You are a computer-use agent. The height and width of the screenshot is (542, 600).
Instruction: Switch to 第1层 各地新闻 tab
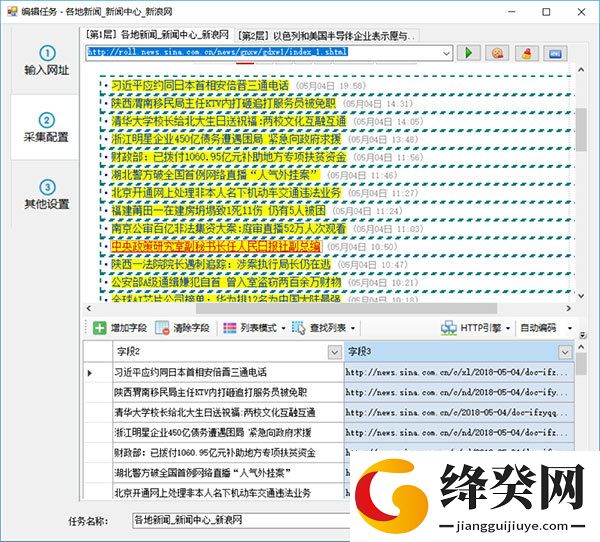pyautogui.click(x=157, y=35)
